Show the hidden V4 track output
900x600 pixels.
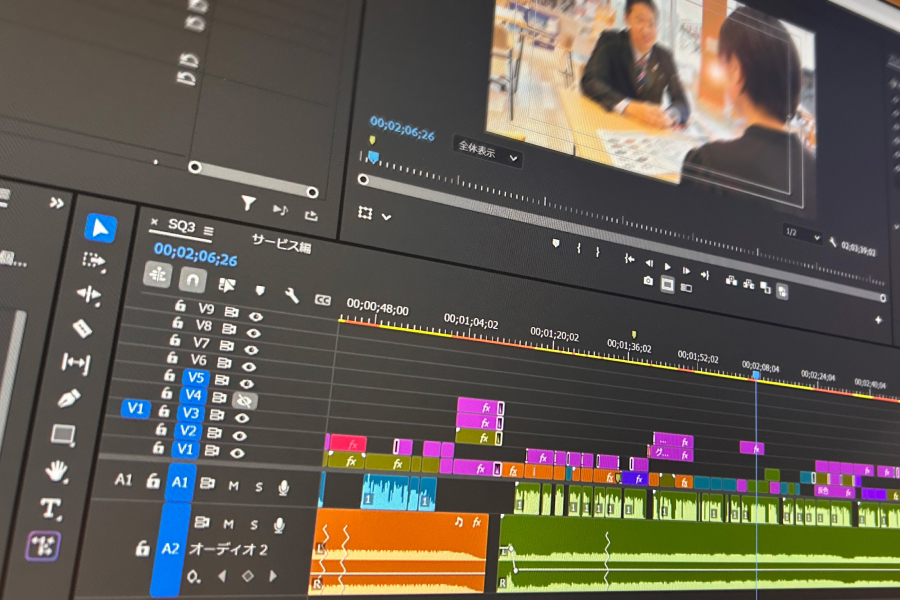coord(245,400)
